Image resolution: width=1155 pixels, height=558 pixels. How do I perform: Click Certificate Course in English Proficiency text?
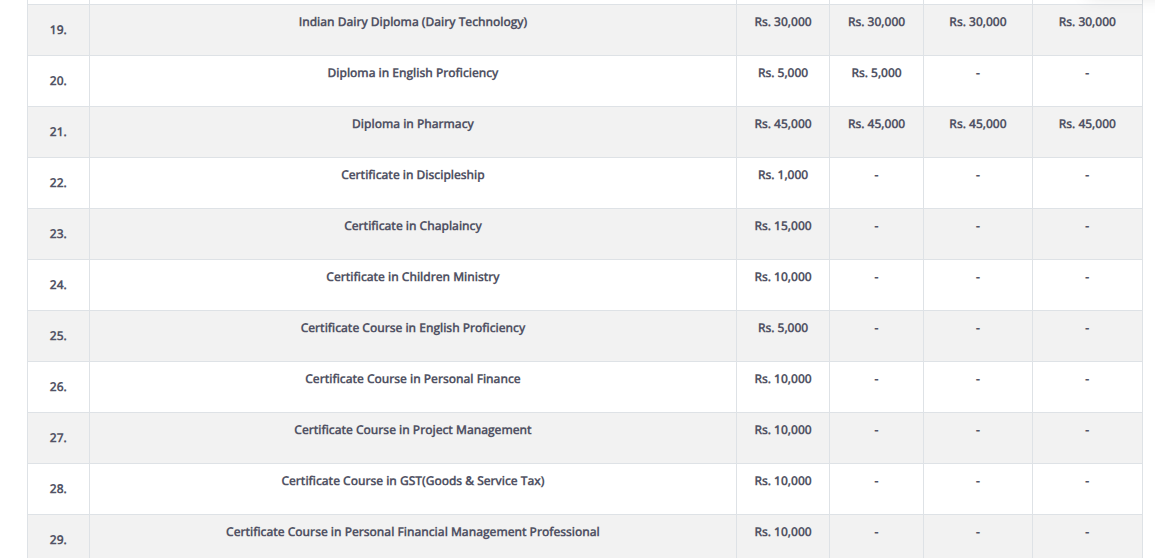pos(412,328)
